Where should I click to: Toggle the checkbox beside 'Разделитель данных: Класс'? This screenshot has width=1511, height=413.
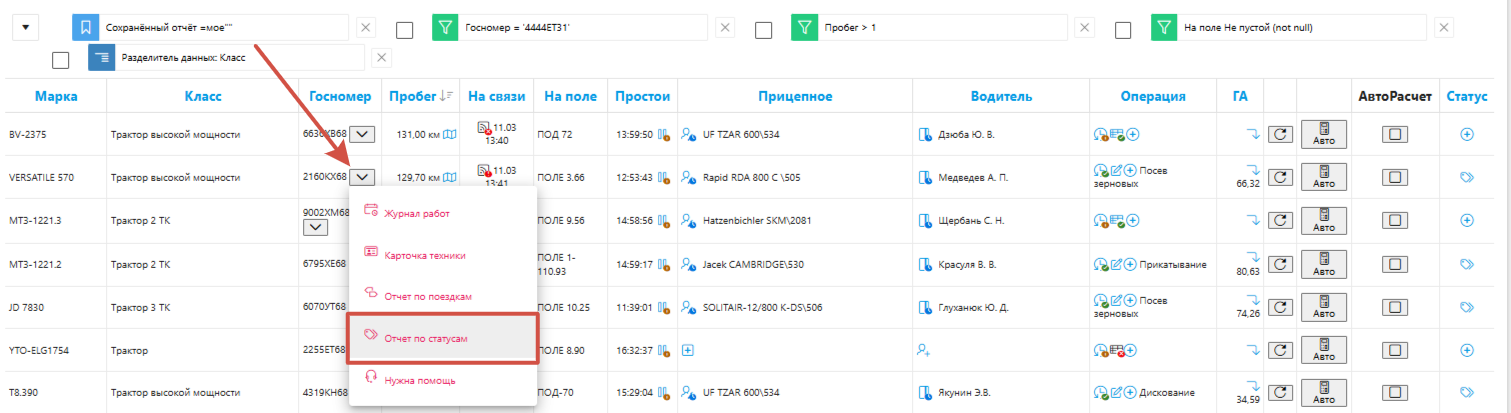click(x=61, y=60)
